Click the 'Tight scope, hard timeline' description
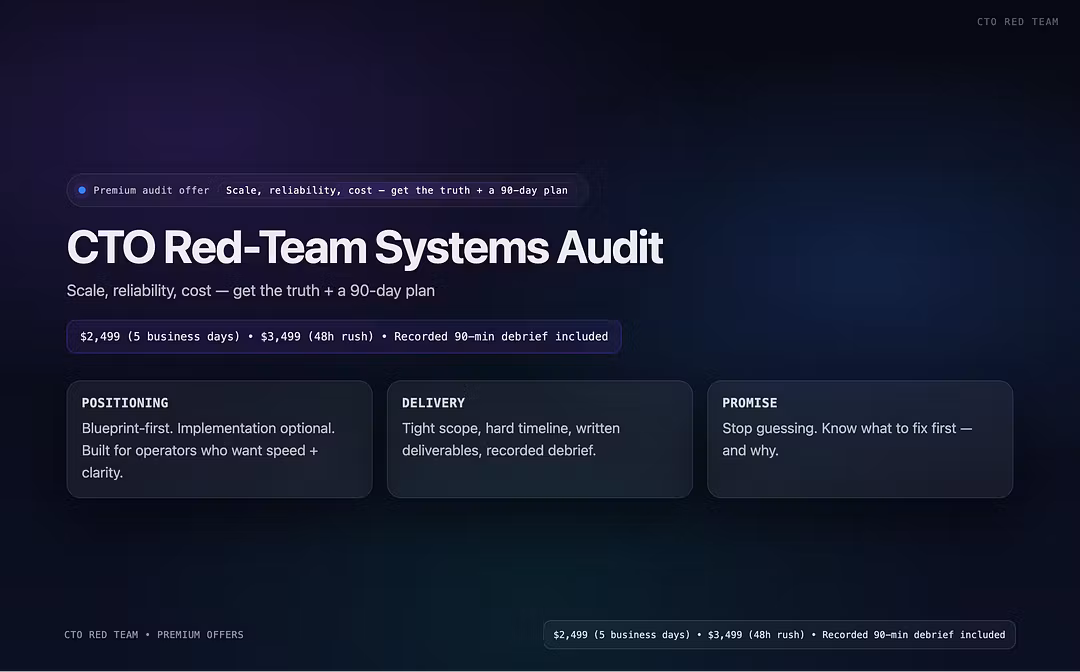 tap(510, 439)
